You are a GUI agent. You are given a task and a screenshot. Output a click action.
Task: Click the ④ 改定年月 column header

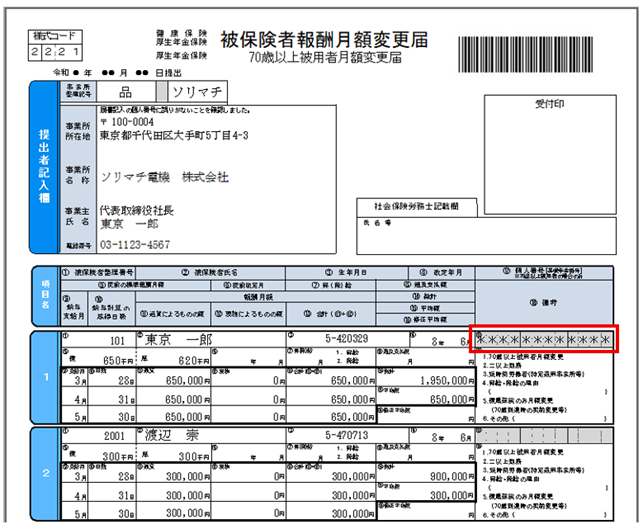pyautogui.click(x=441, y=272)
